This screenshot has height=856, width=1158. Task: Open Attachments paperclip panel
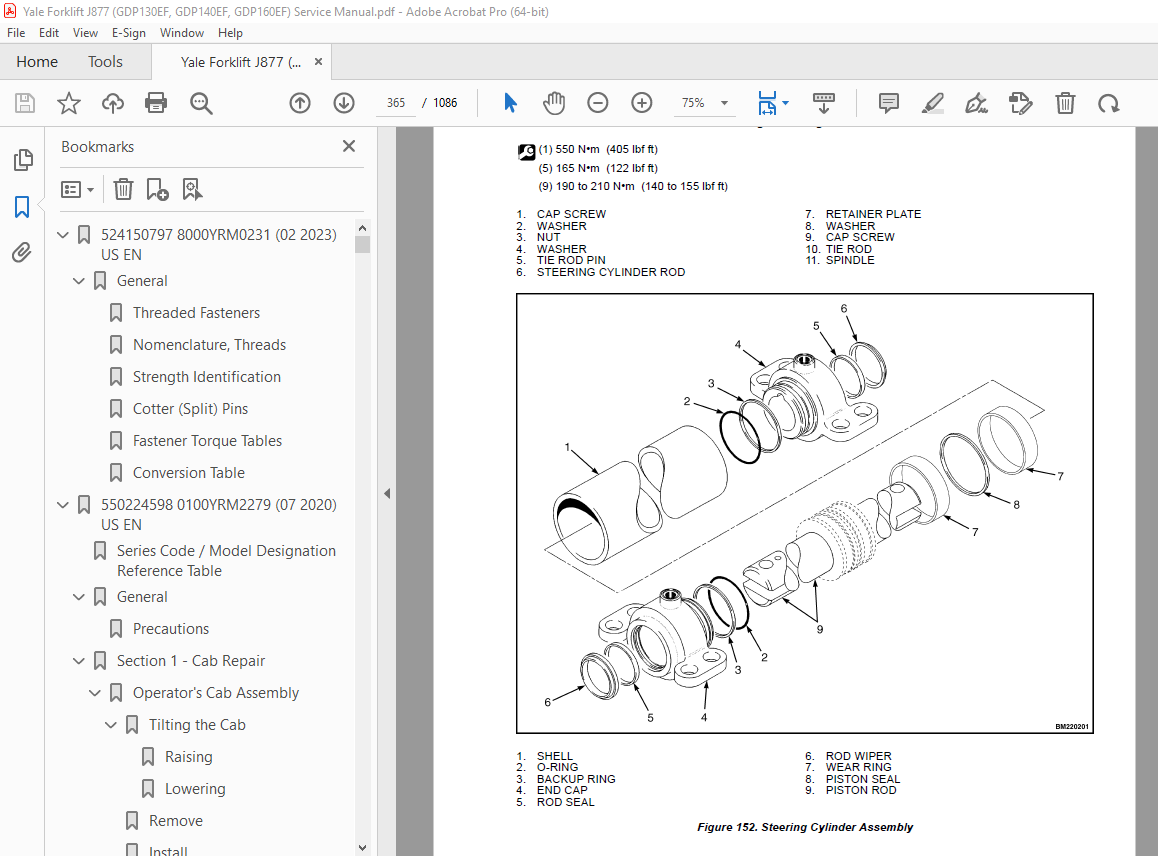click(x=22, y=253)
